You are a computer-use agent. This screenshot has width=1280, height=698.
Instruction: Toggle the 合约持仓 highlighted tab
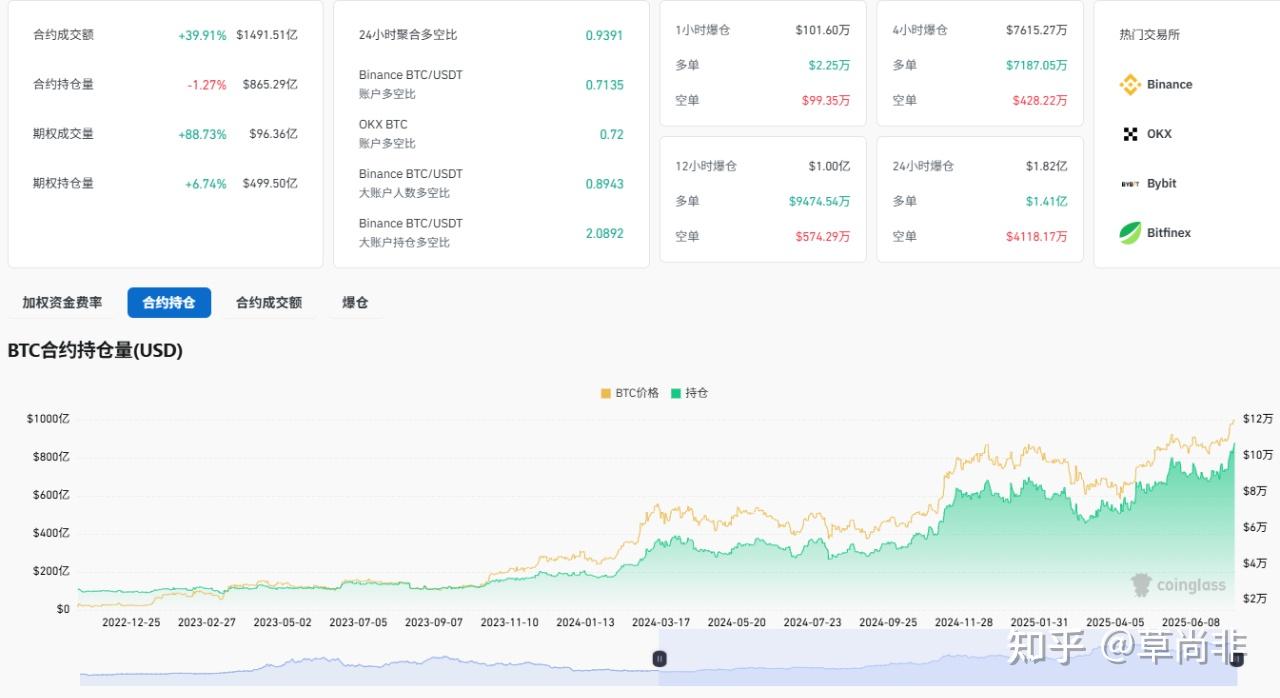coord(169,302)
